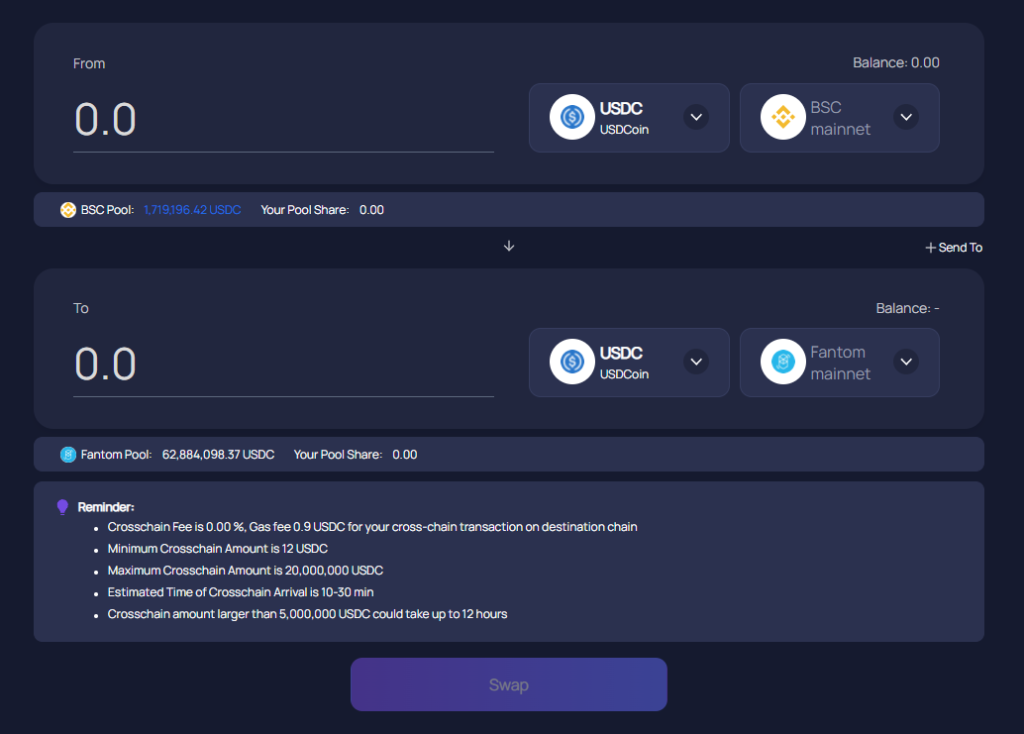Click the Crosschain Fee reminder line

[372, 527]
